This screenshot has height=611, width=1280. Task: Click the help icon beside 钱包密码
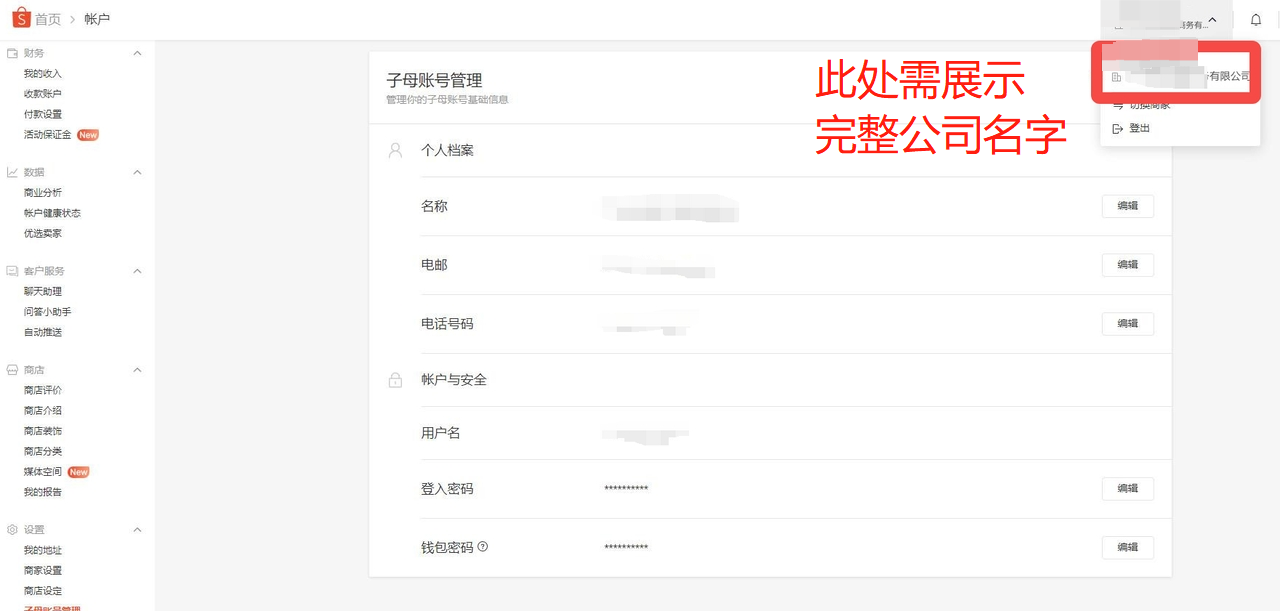(x=483, y=547)
